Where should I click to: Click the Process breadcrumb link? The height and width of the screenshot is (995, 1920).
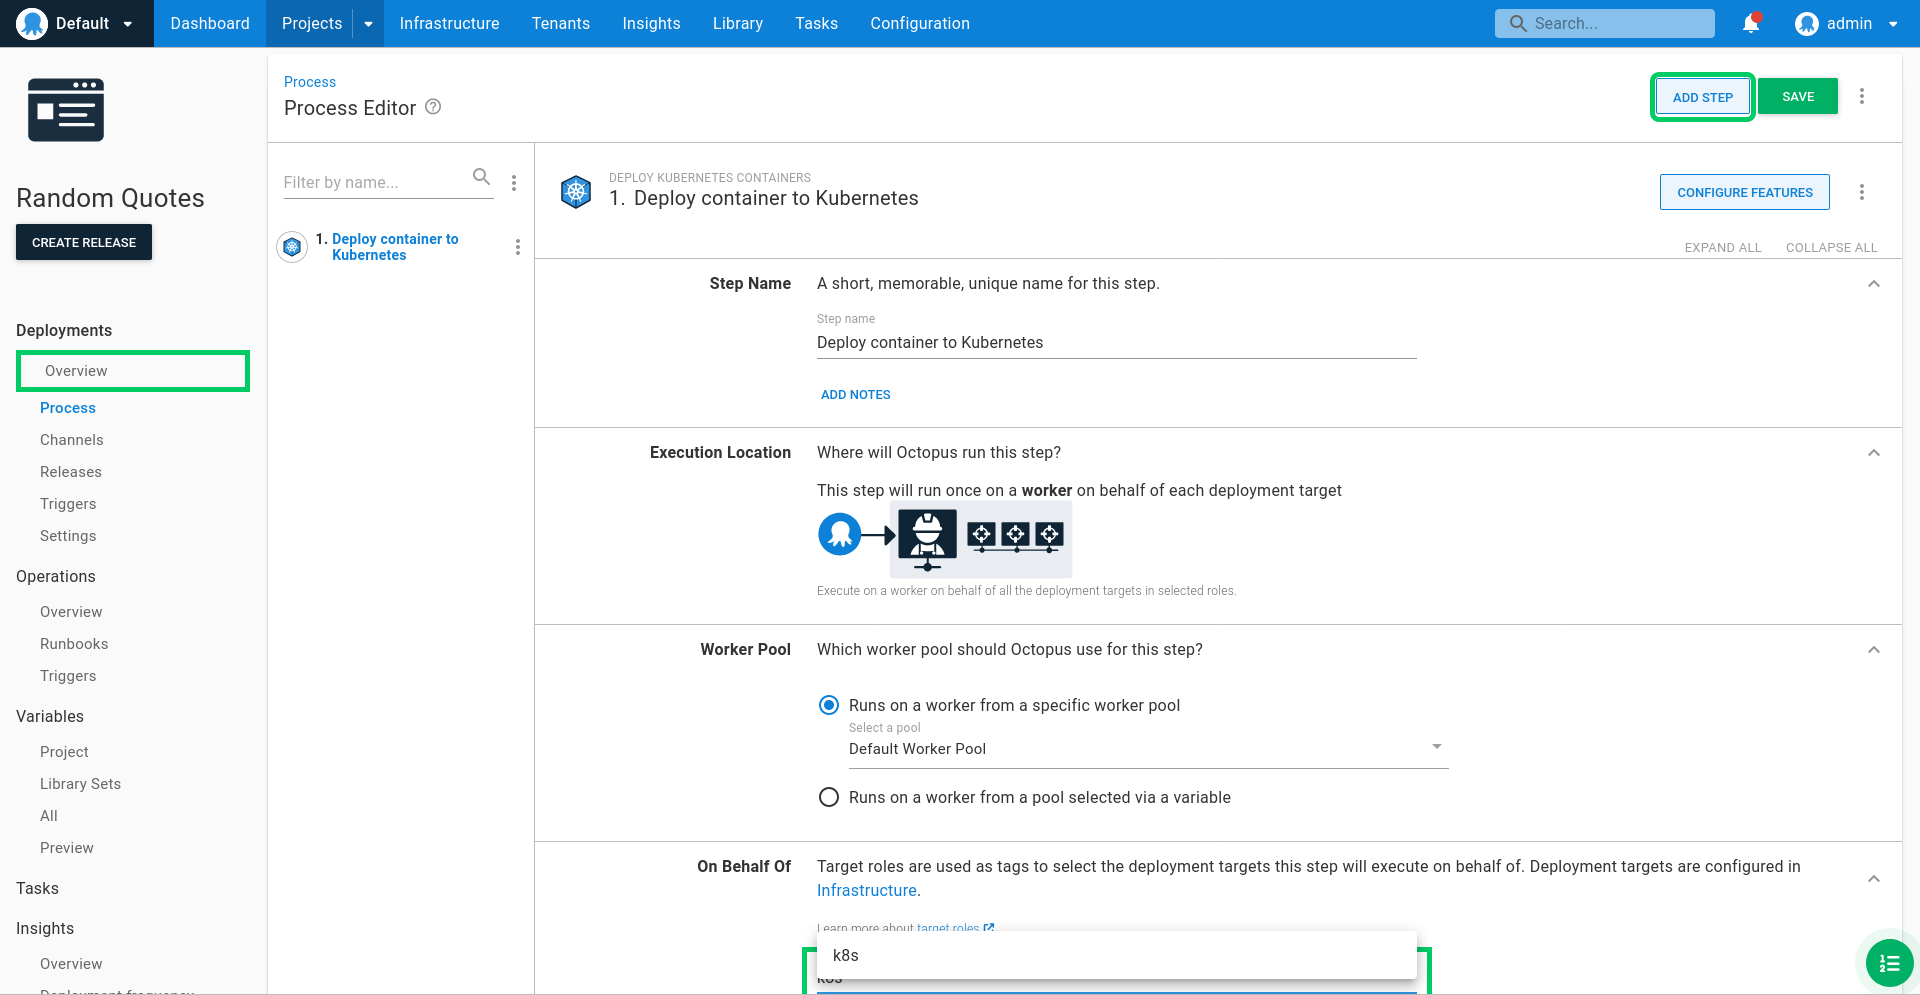(310, 82)
